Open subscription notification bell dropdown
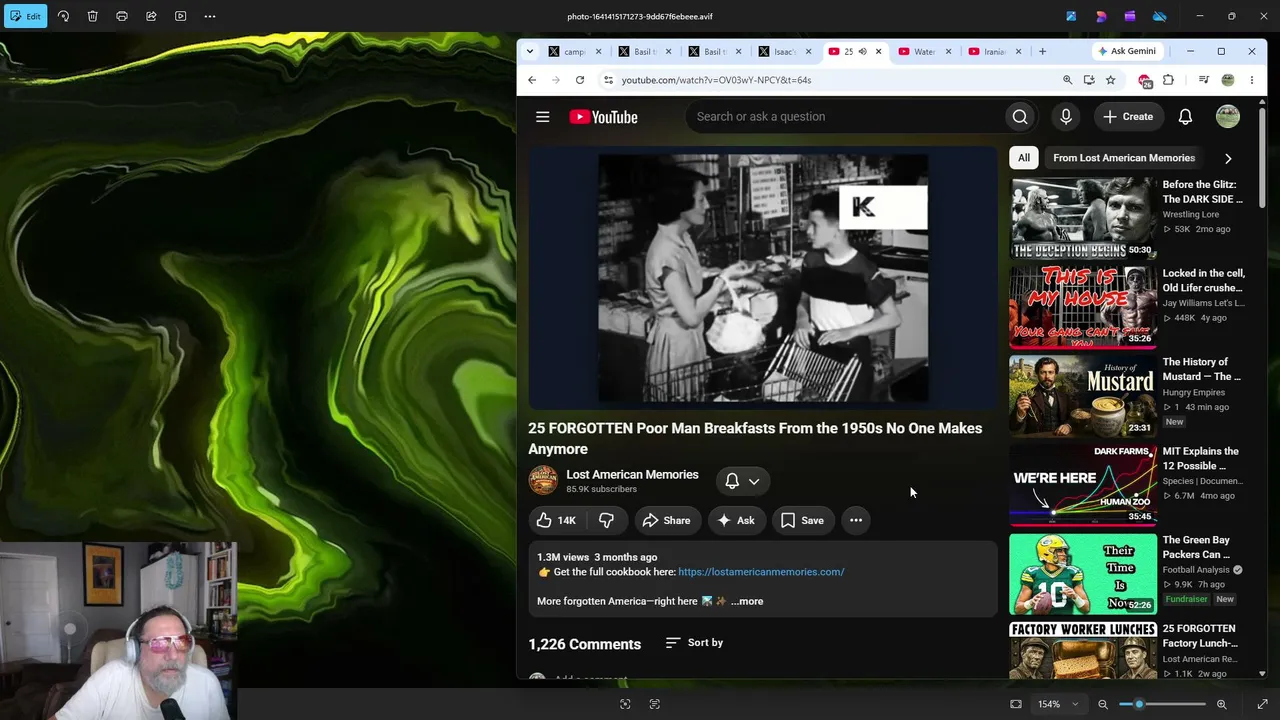Viewport: 1280px width, 720px height. (x=743, y=481)
